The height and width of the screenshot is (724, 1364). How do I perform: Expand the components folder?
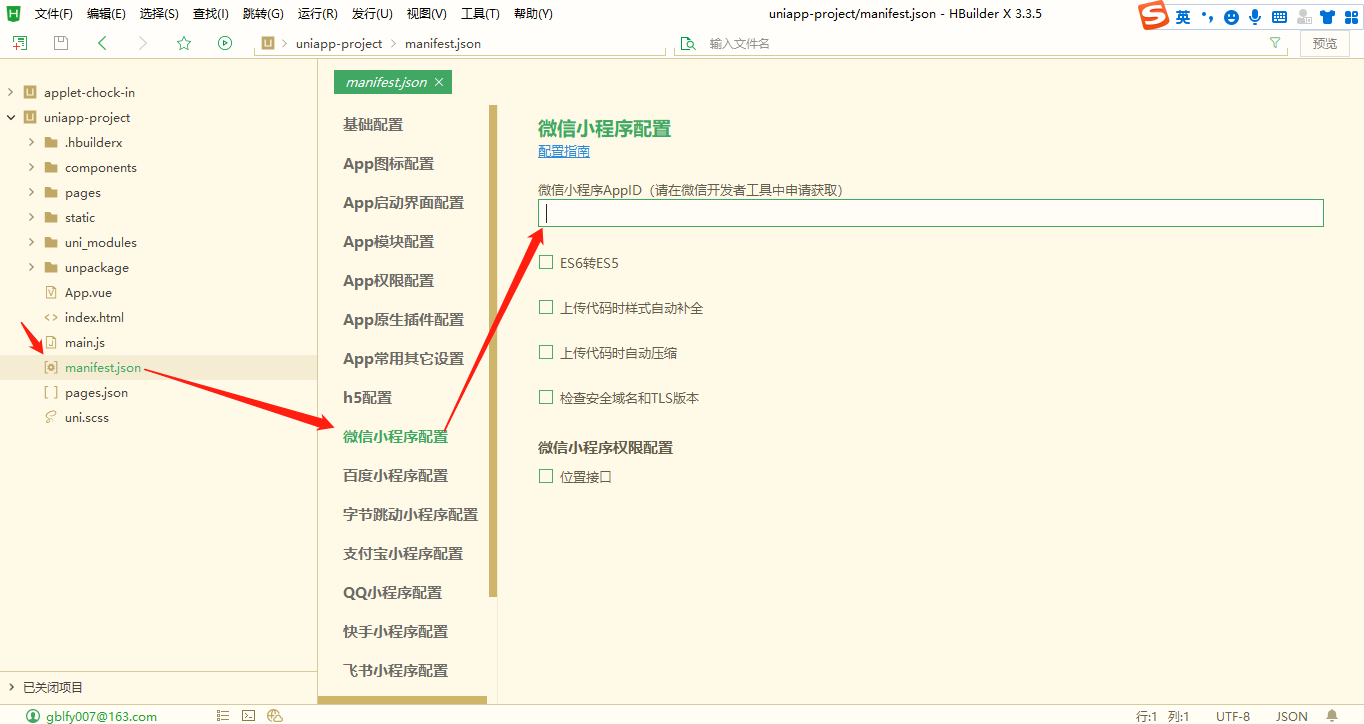(32, 167)
